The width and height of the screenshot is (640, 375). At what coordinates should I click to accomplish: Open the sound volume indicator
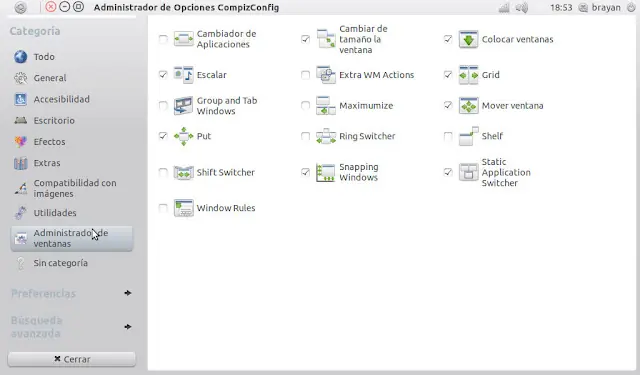pyautogui.click(x=522, y=7)
